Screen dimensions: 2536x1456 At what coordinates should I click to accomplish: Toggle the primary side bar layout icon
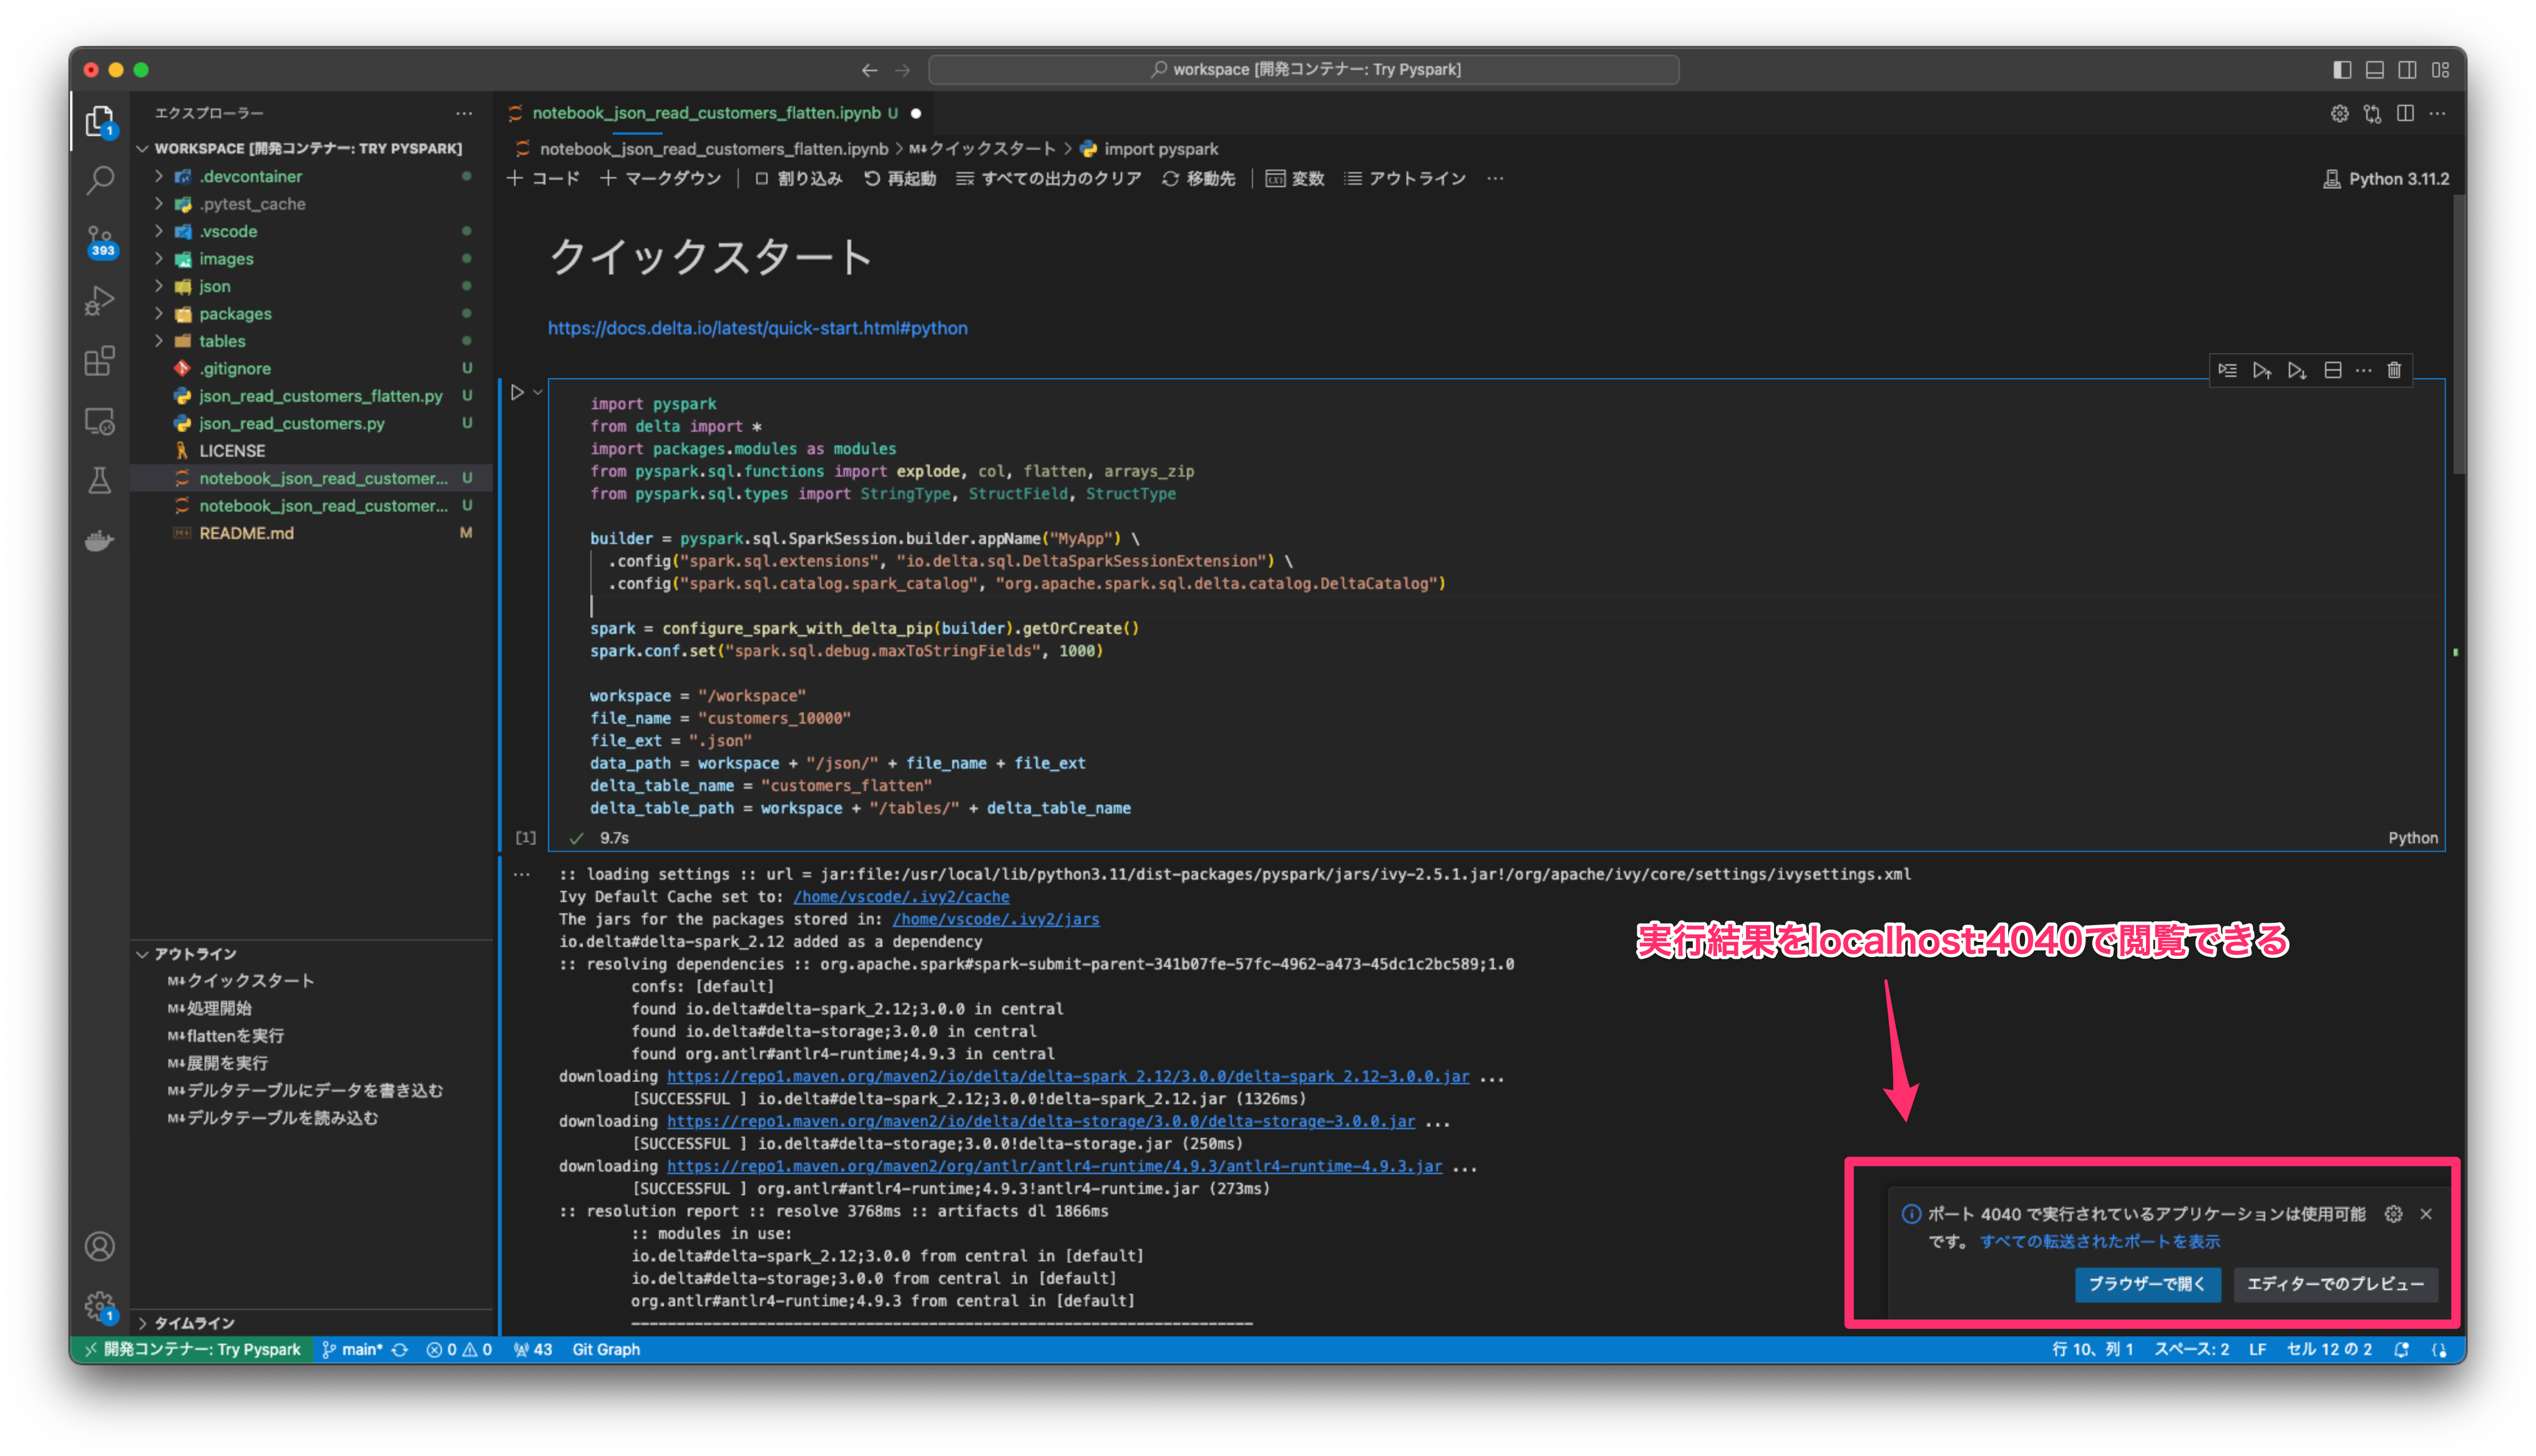(x=2342, y=69)
